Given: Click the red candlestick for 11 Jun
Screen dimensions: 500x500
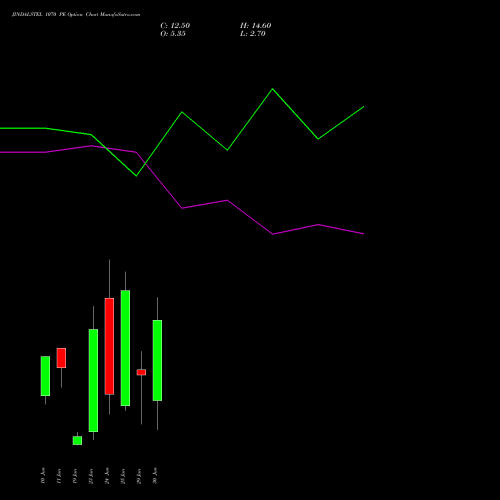Looking at the screenshot, I should pyautogui.click(x=61, y=358).
